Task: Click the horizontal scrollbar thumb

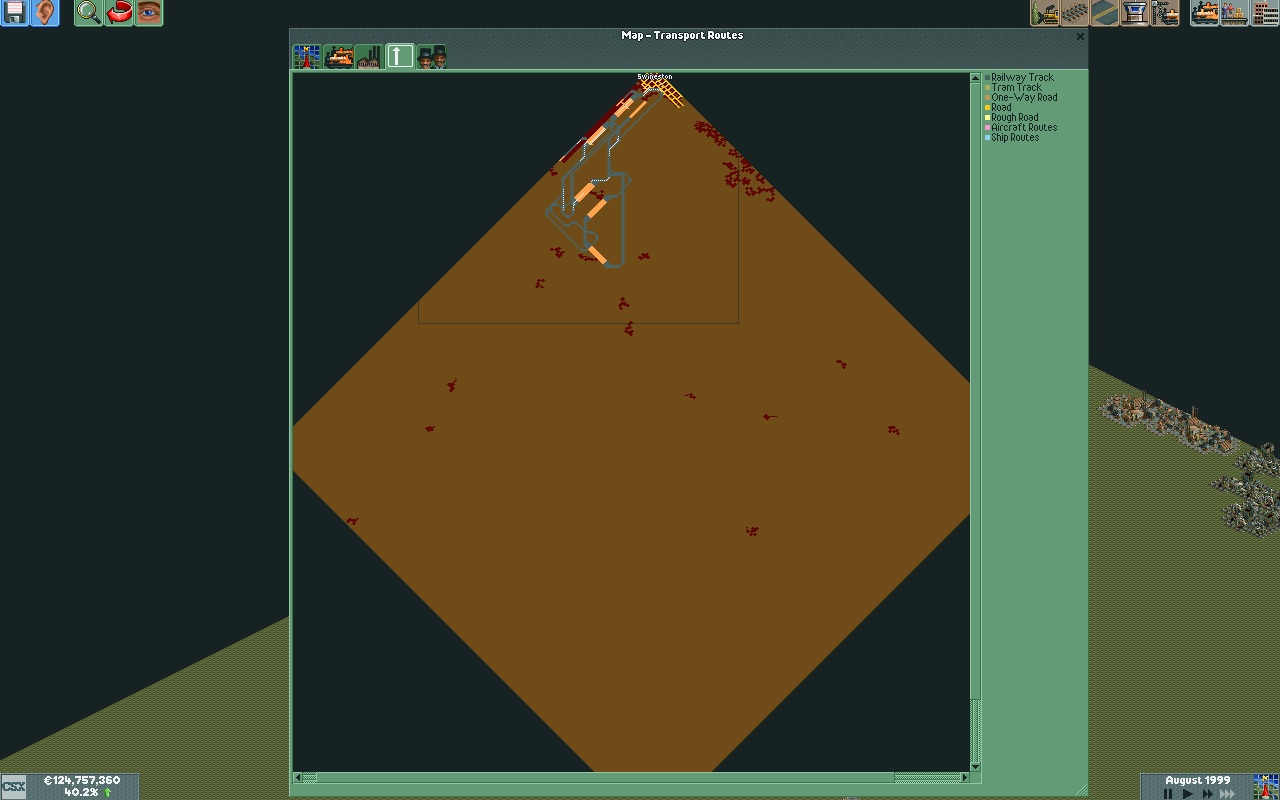Action: (606, 777)
